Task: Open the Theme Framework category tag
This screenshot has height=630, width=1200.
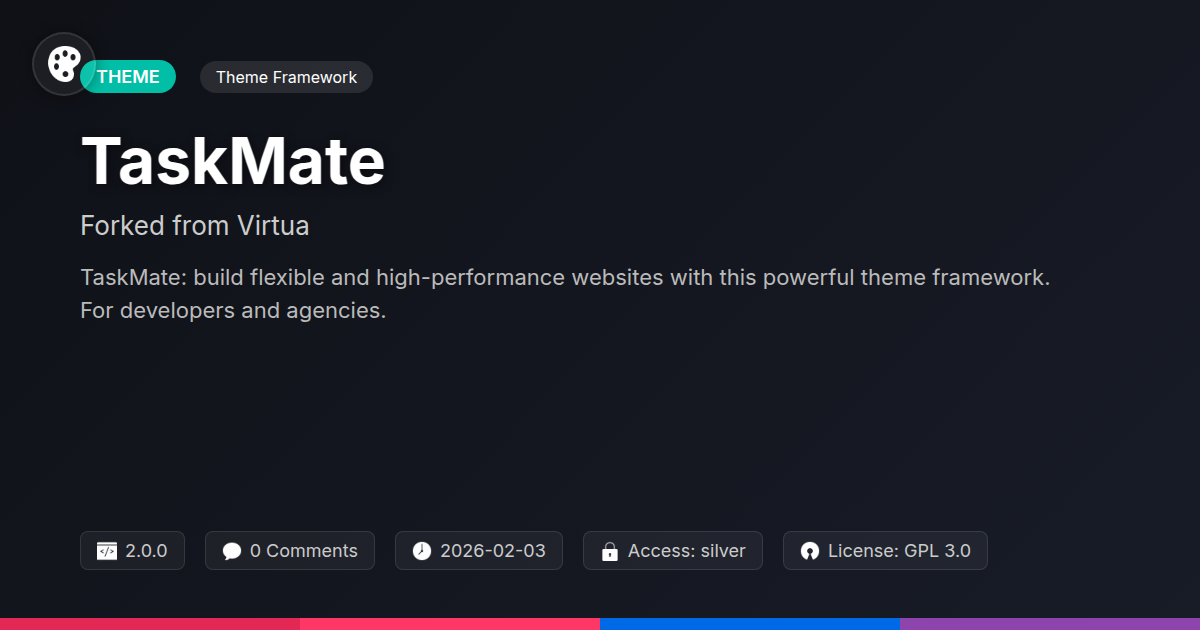Action: click(286, 77)
